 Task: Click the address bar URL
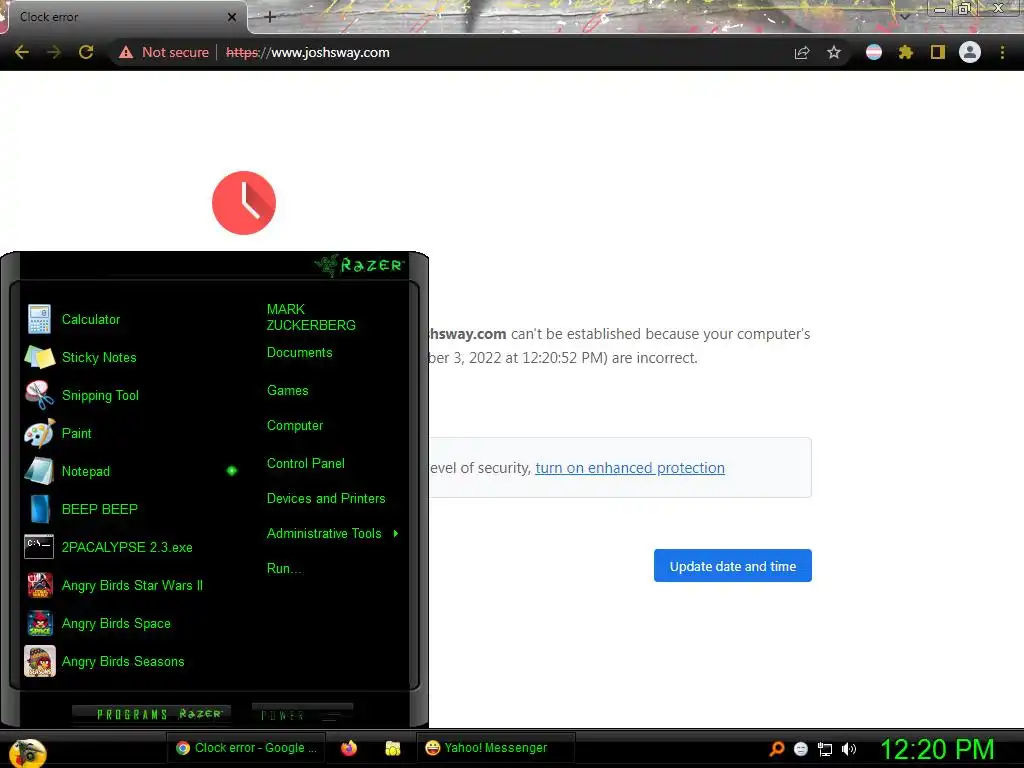pyautogui.click(x=308, y=52)
